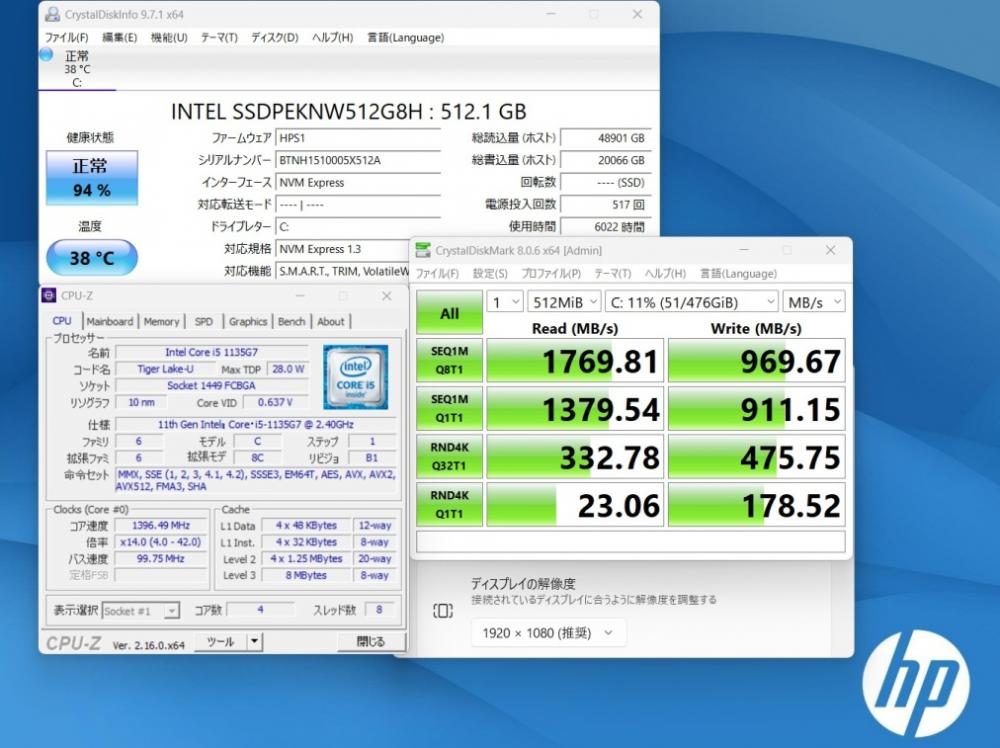Image resolution: width=1000 pixels, height=748 pixels.
Task: Open the MB/s unit dropdown
Action: pos(814,302)
